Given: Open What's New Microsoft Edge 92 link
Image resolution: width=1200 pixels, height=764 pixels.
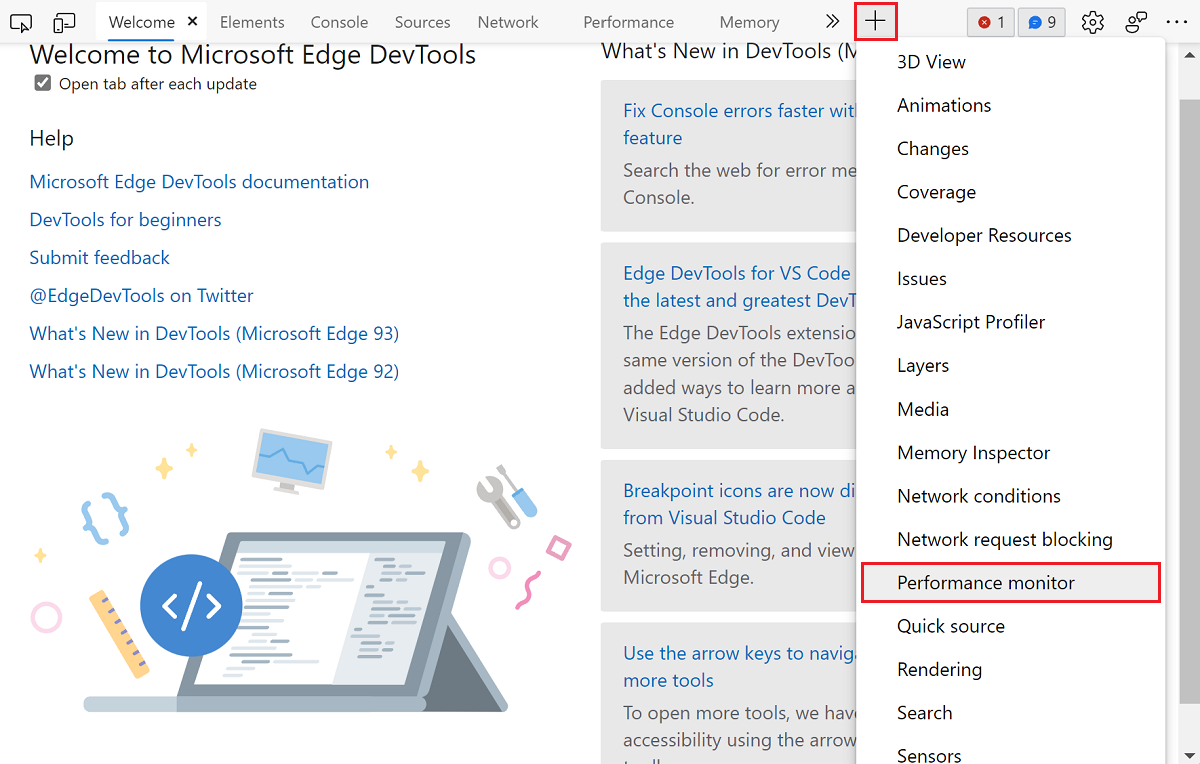Looking at the screenshot, I should (x=214, y=372).
